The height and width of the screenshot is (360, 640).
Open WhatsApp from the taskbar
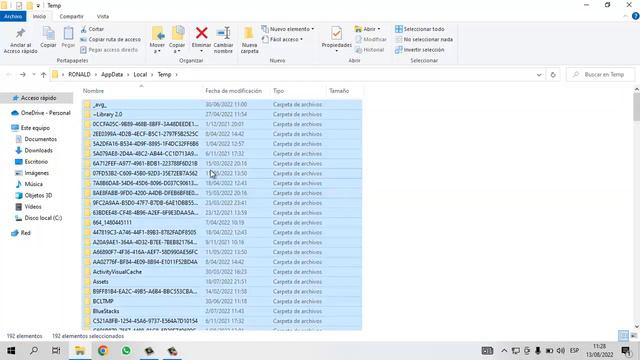point(126,351)
